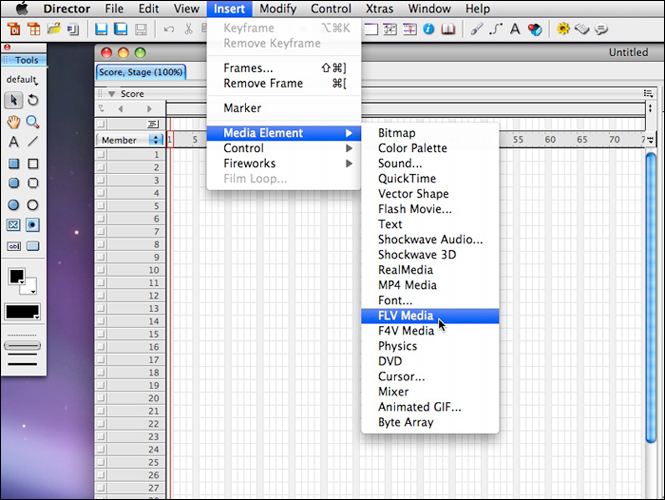Open the Text window A icon
Viewport: 665px width, 500px height.
tap(515, 29)
